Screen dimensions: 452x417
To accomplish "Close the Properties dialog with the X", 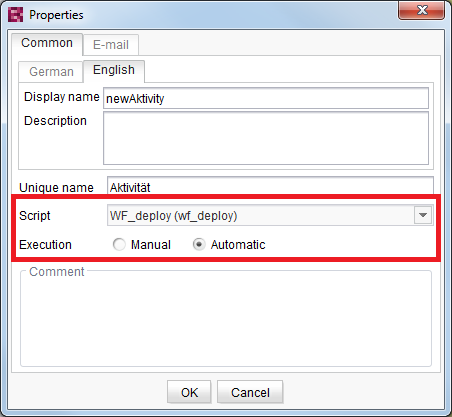I will coord(421,10).
